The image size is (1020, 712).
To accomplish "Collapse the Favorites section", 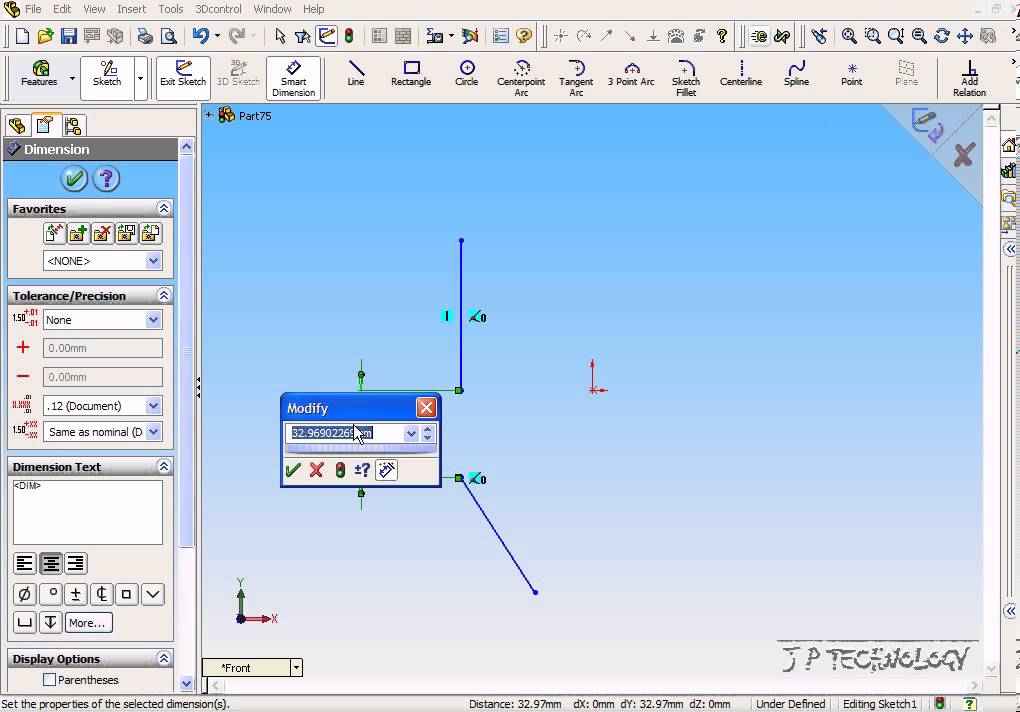I will point(163,208).
